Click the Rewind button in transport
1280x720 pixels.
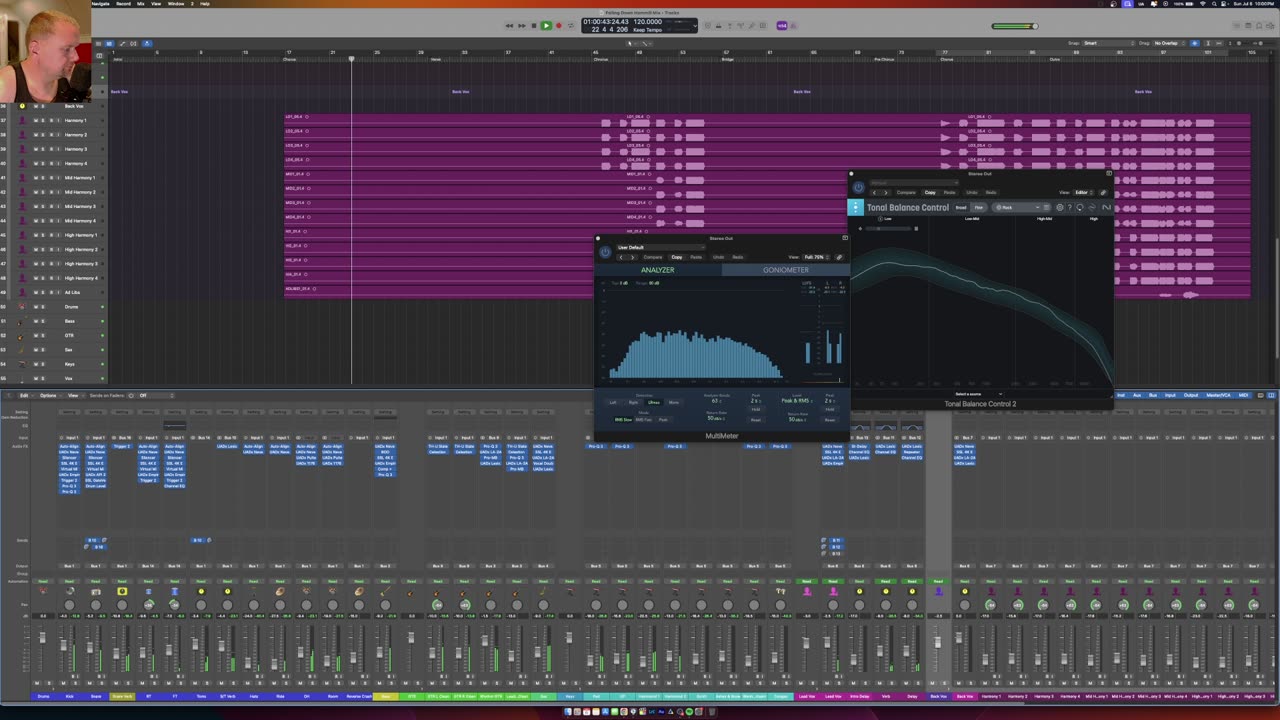[x=509, y=25]
